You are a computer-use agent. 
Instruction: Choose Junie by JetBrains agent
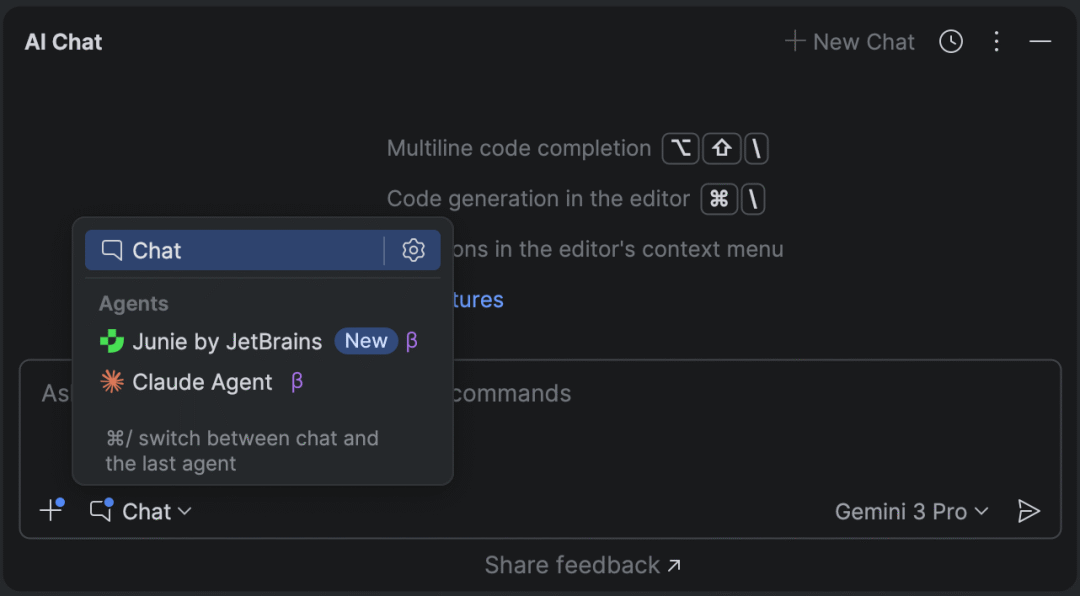click(x=262, y=341)
